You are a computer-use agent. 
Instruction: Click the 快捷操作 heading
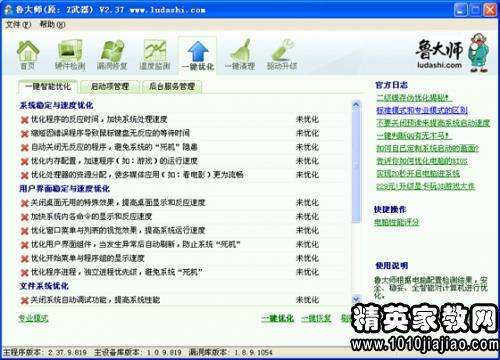pyautogui.click(x=390, y=209)
